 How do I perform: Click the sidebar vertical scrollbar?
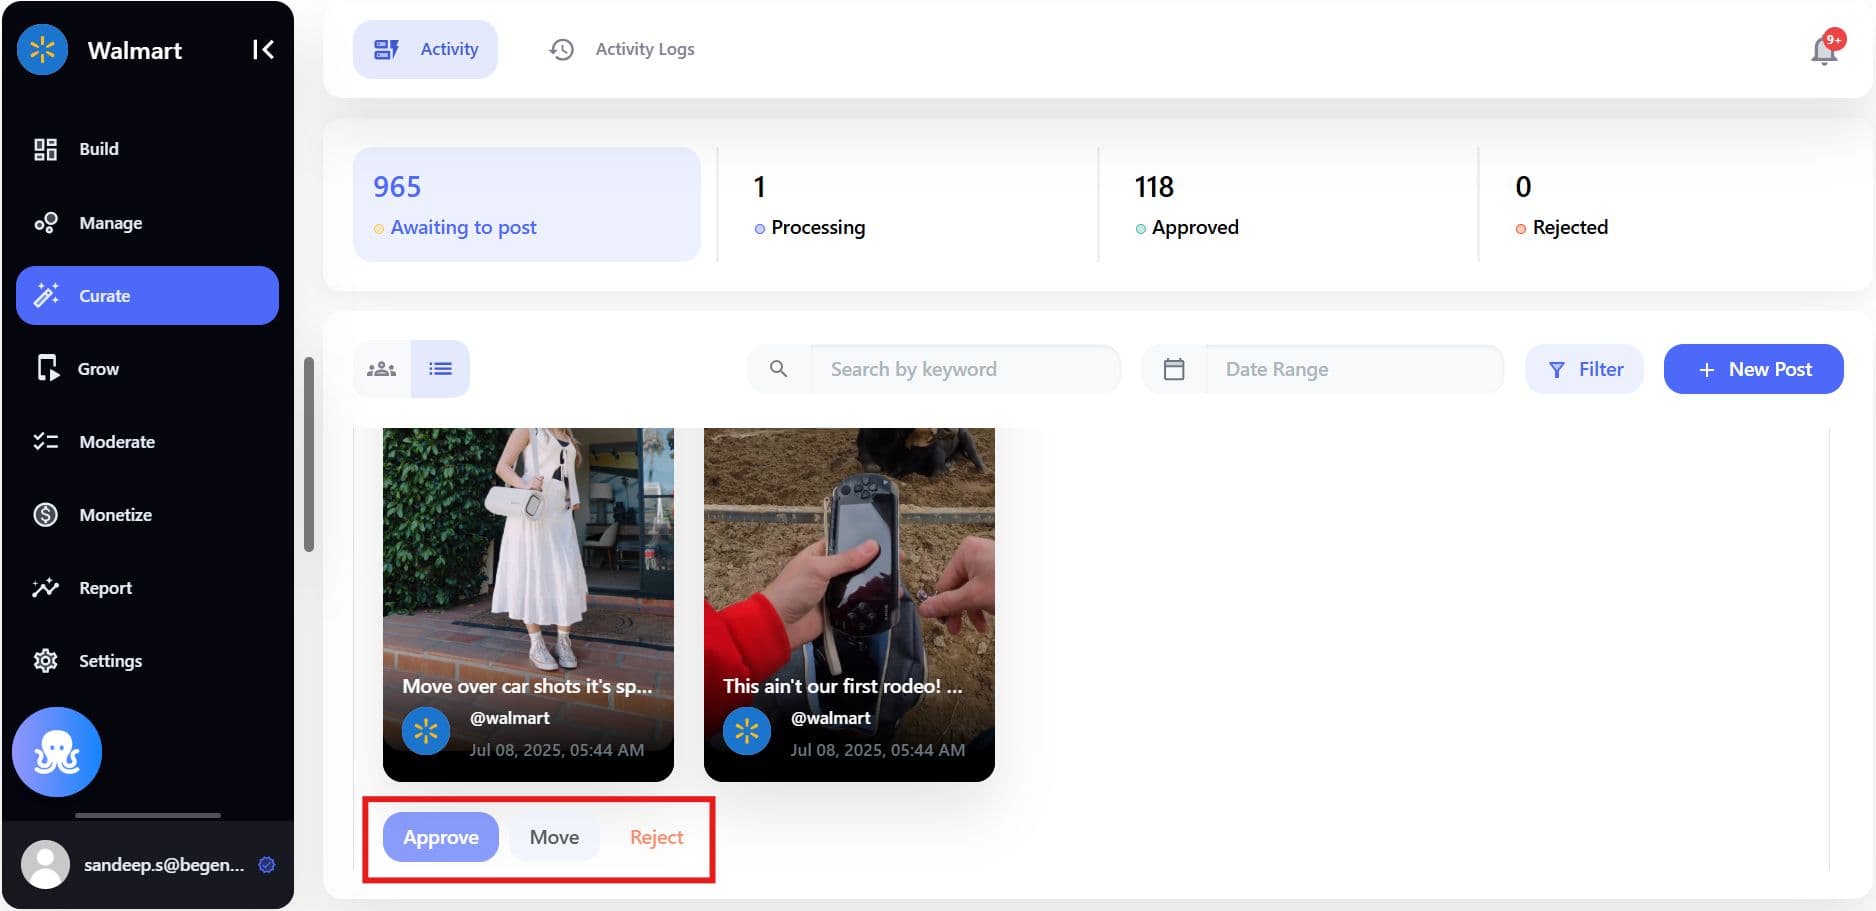[309, 454]
